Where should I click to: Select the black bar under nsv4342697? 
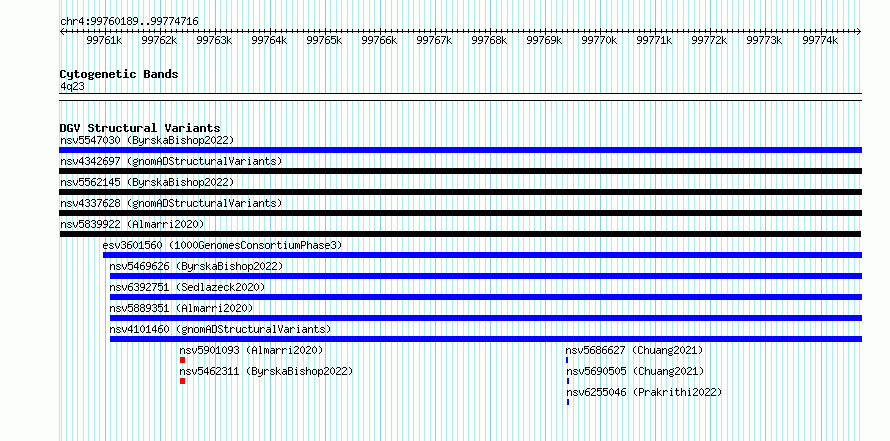tap(460, 171)
